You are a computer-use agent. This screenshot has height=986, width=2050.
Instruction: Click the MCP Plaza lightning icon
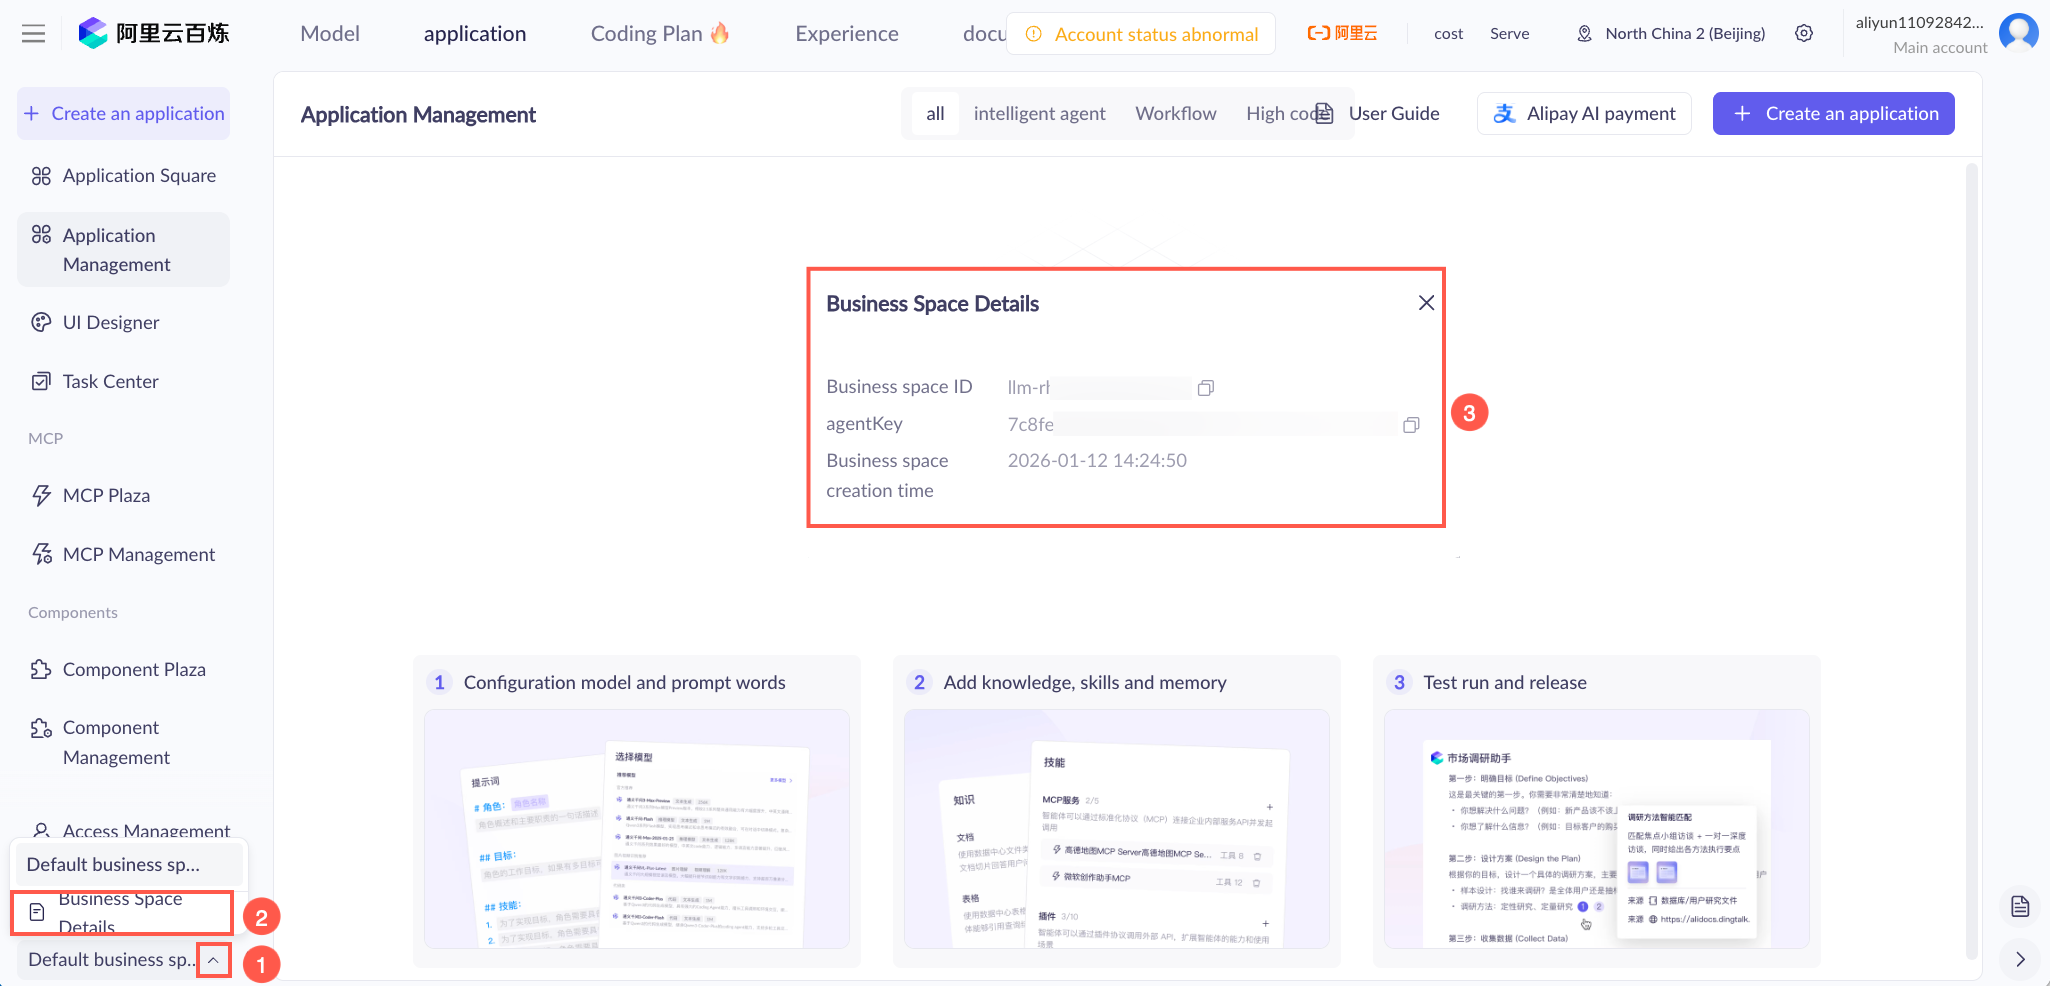(x=41, y=495)
